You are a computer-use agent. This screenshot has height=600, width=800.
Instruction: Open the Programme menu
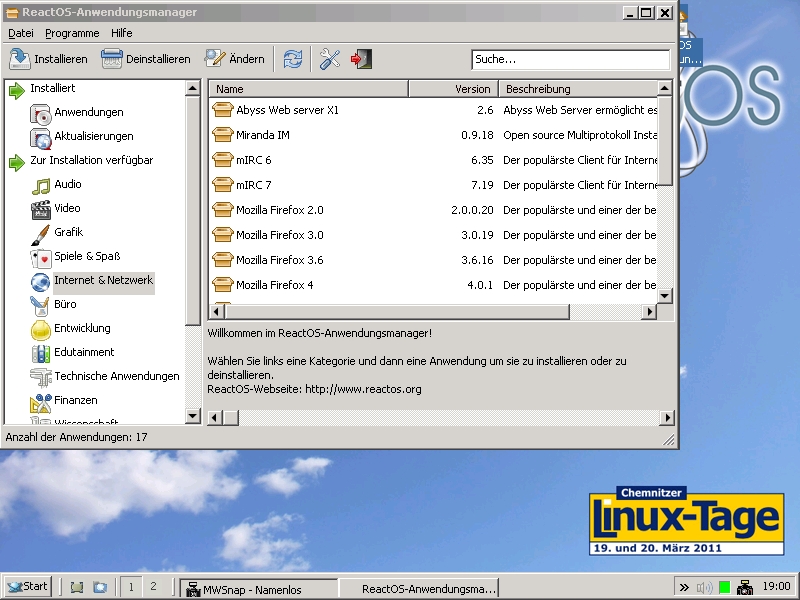pyautogui.click(x=71, y=33)
